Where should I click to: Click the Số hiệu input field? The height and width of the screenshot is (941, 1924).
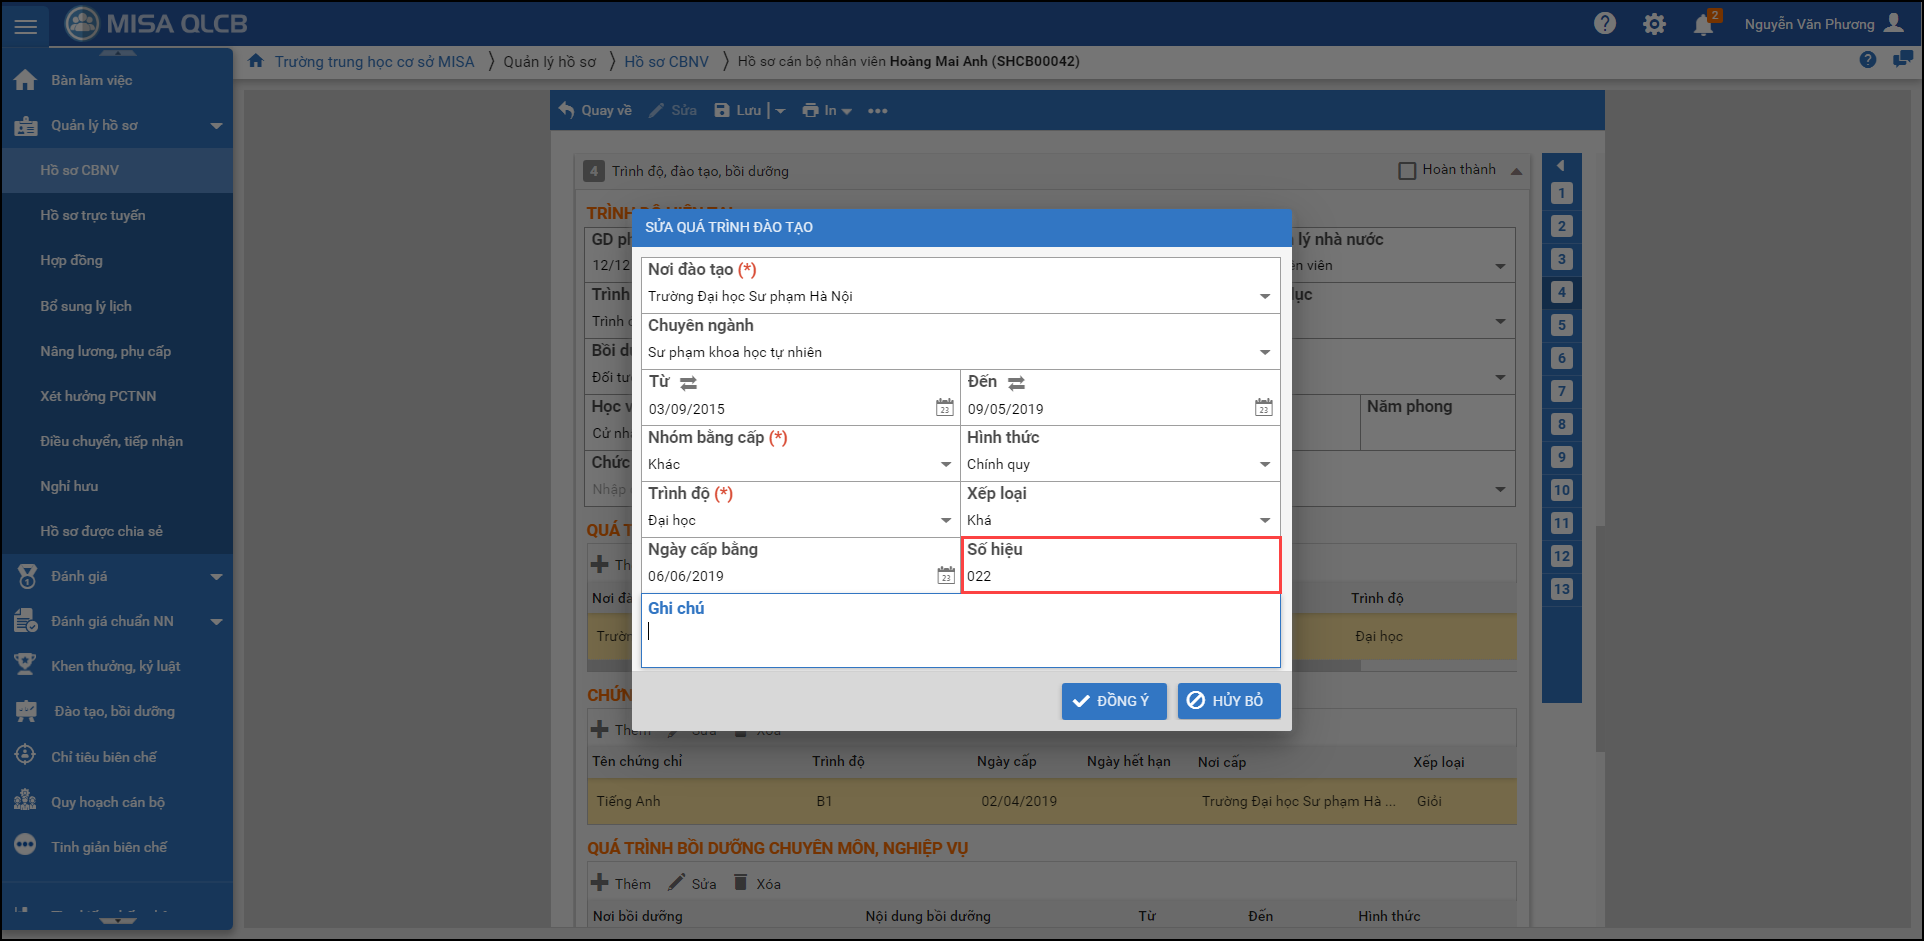(x=1118, y=576)
